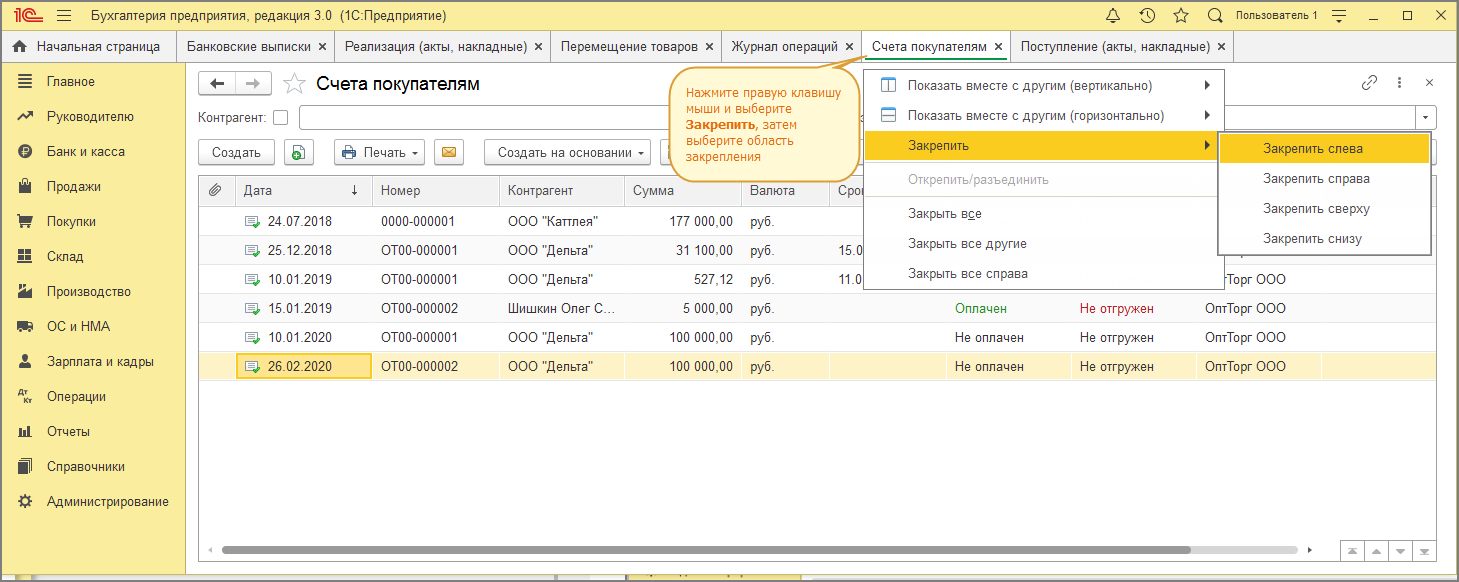Viewport: 1459px width, 582px height.
Task: Send invoice by email envelope icon
Action: [449, 152]
